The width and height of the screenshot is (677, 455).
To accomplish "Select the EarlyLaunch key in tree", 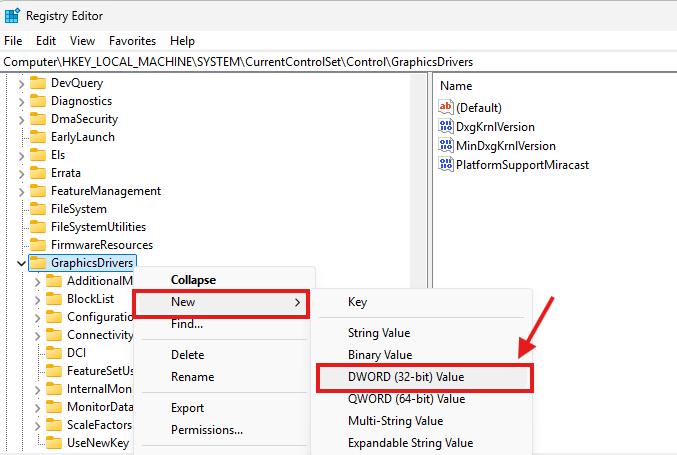I will click(x=82, y=137).
